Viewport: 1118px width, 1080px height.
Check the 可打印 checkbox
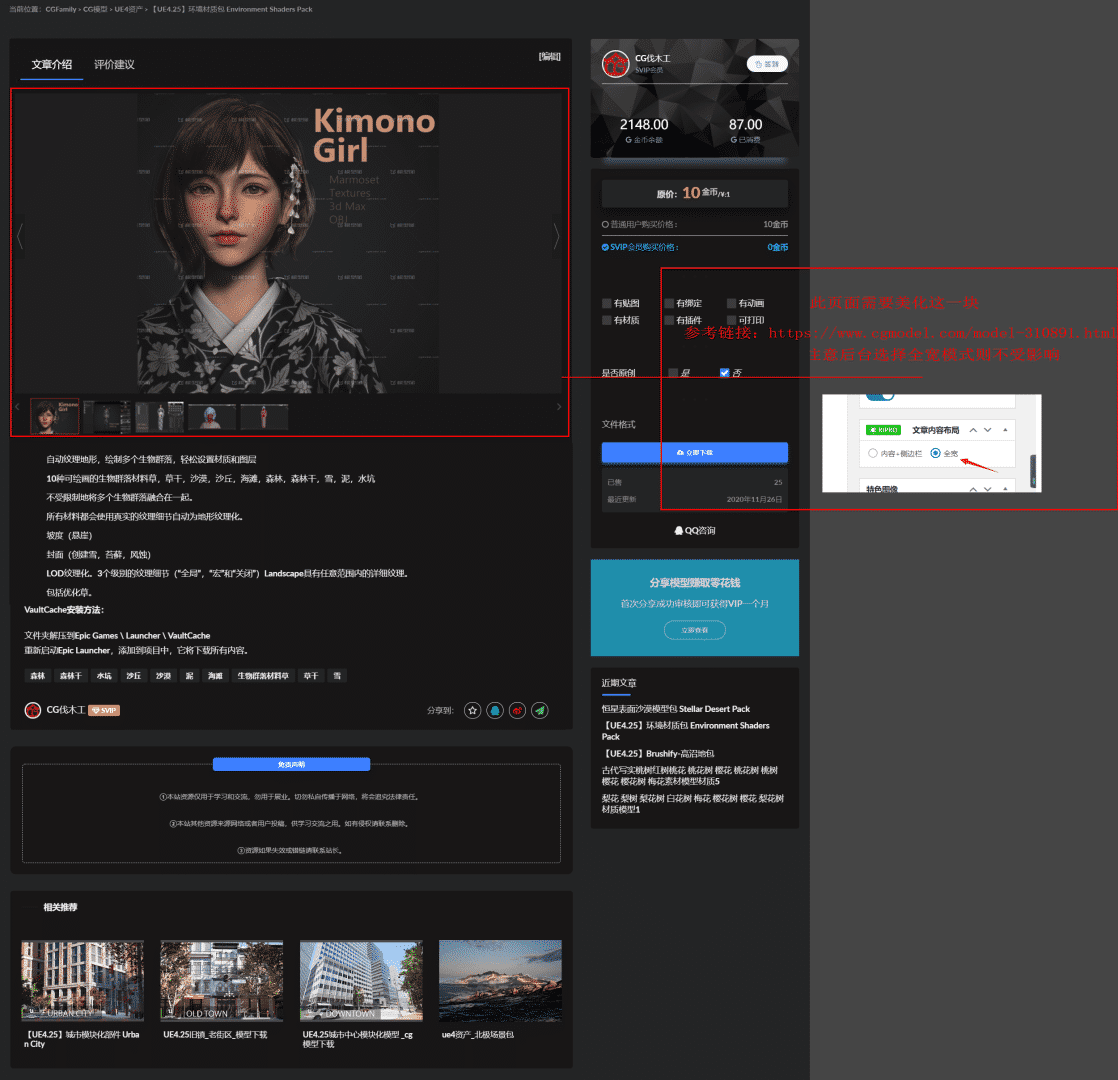(732, 321)
